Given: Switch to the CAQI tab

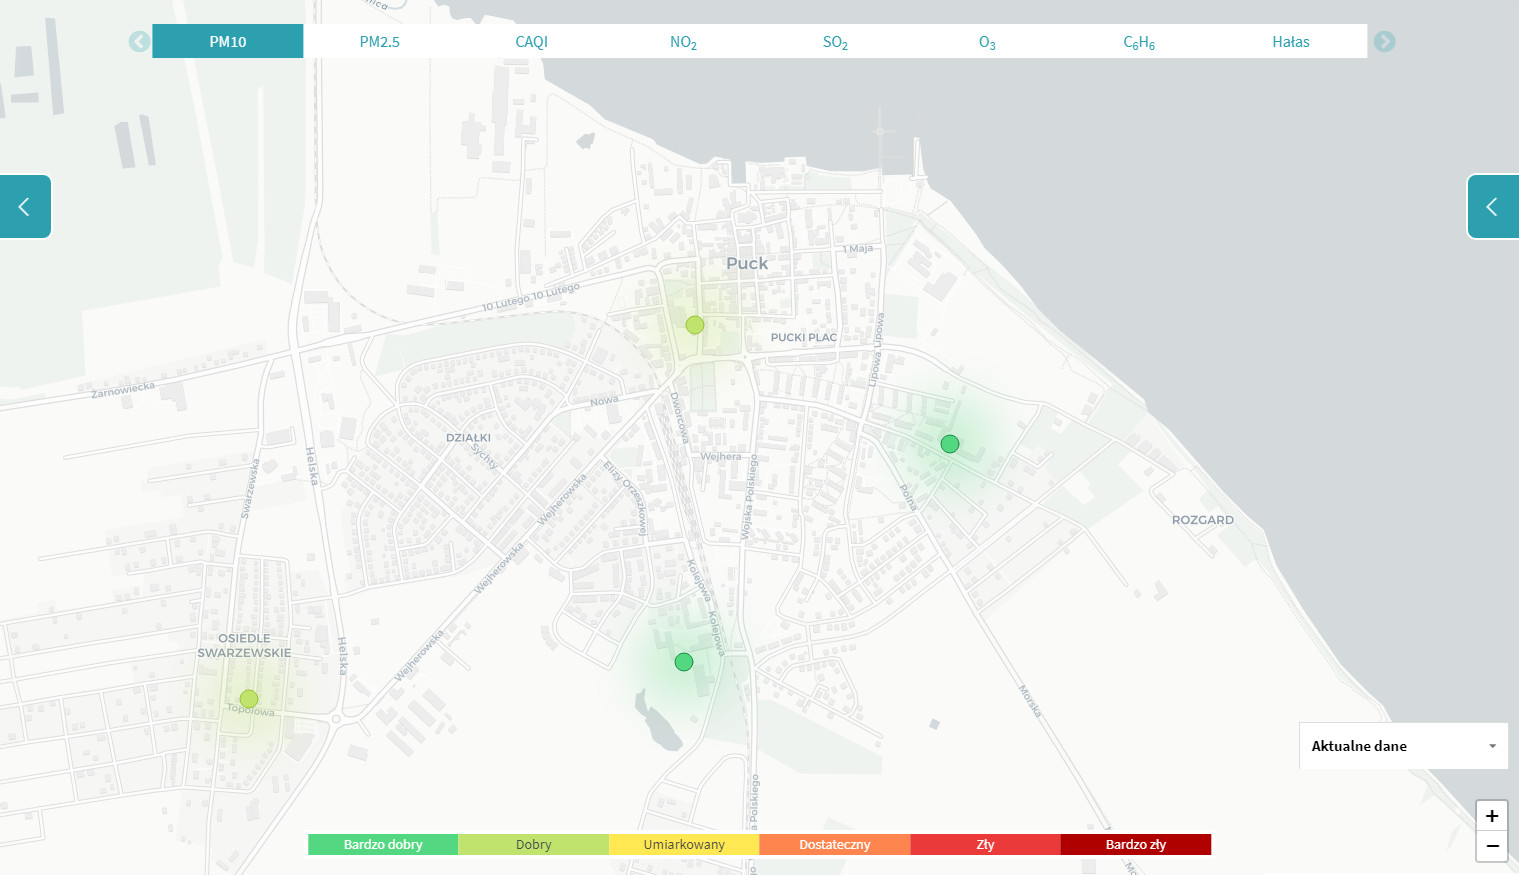Looking at the screenshot, I should click(x=531, y=42).
